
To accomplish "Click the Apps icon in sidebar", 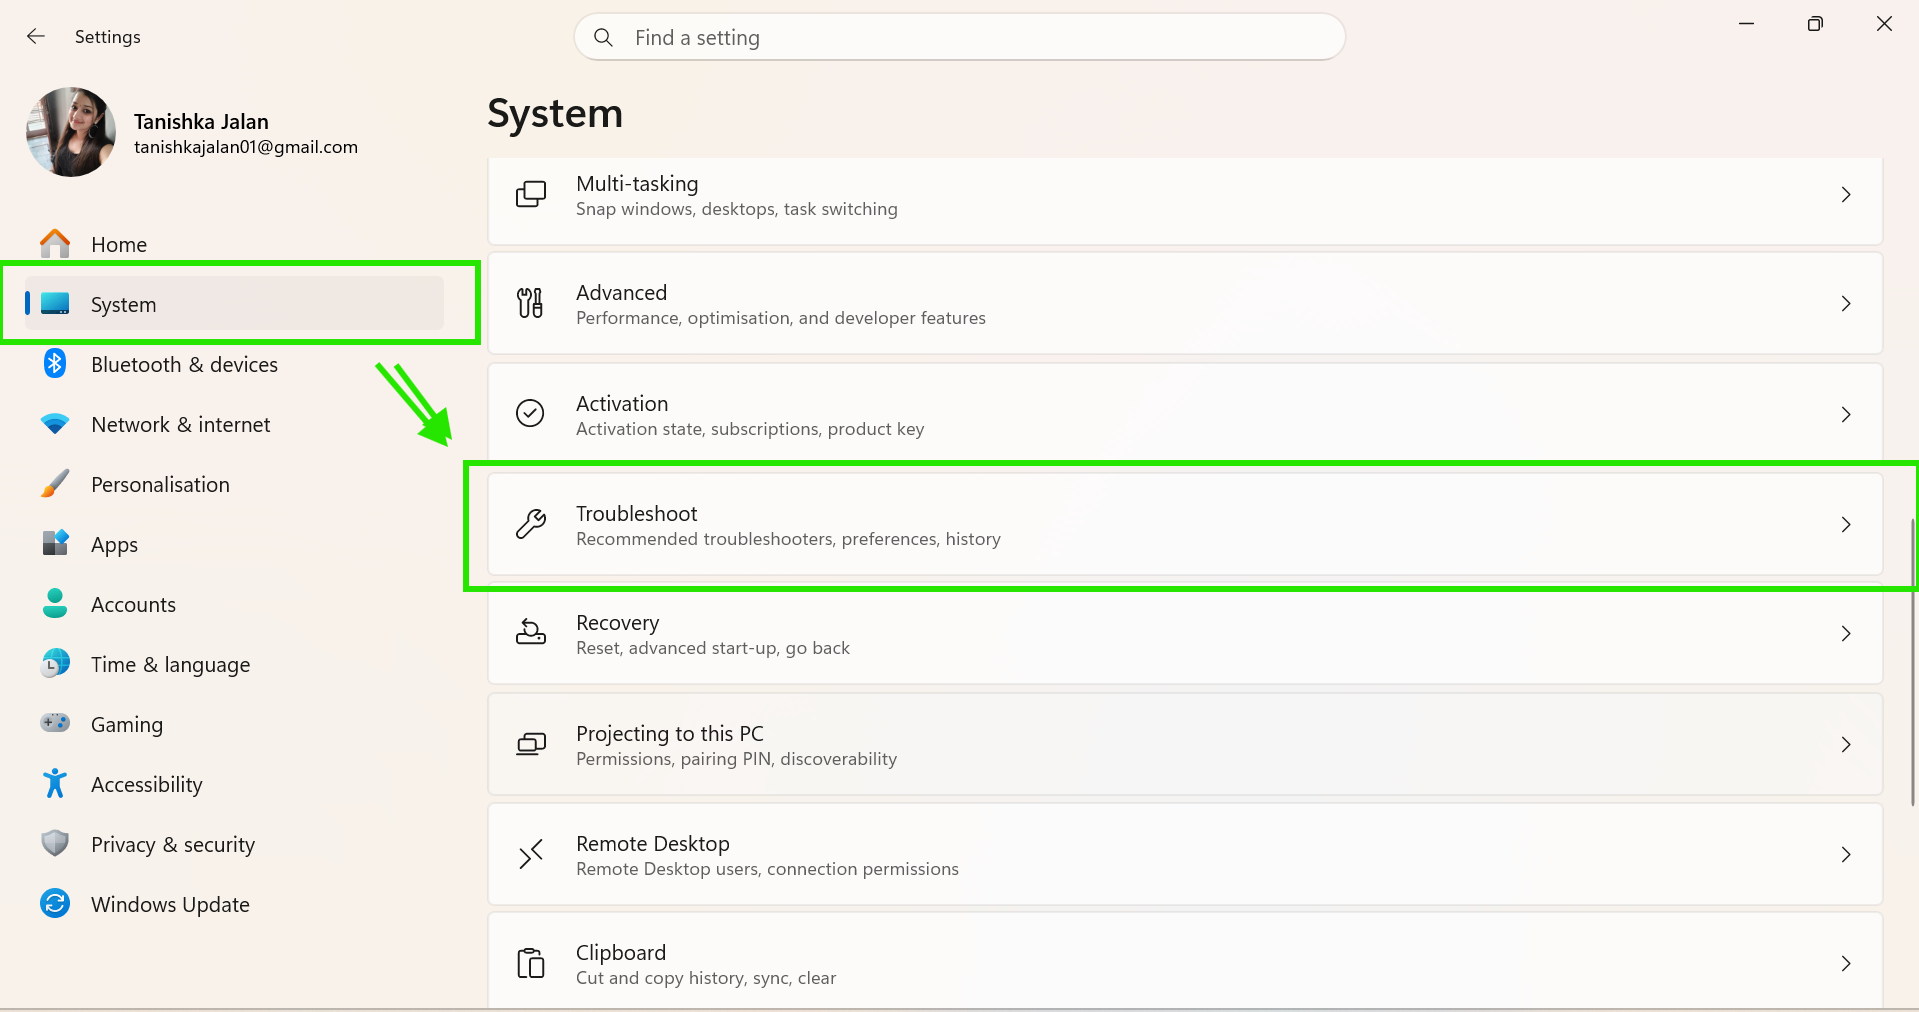I will [x=55, y=543].
